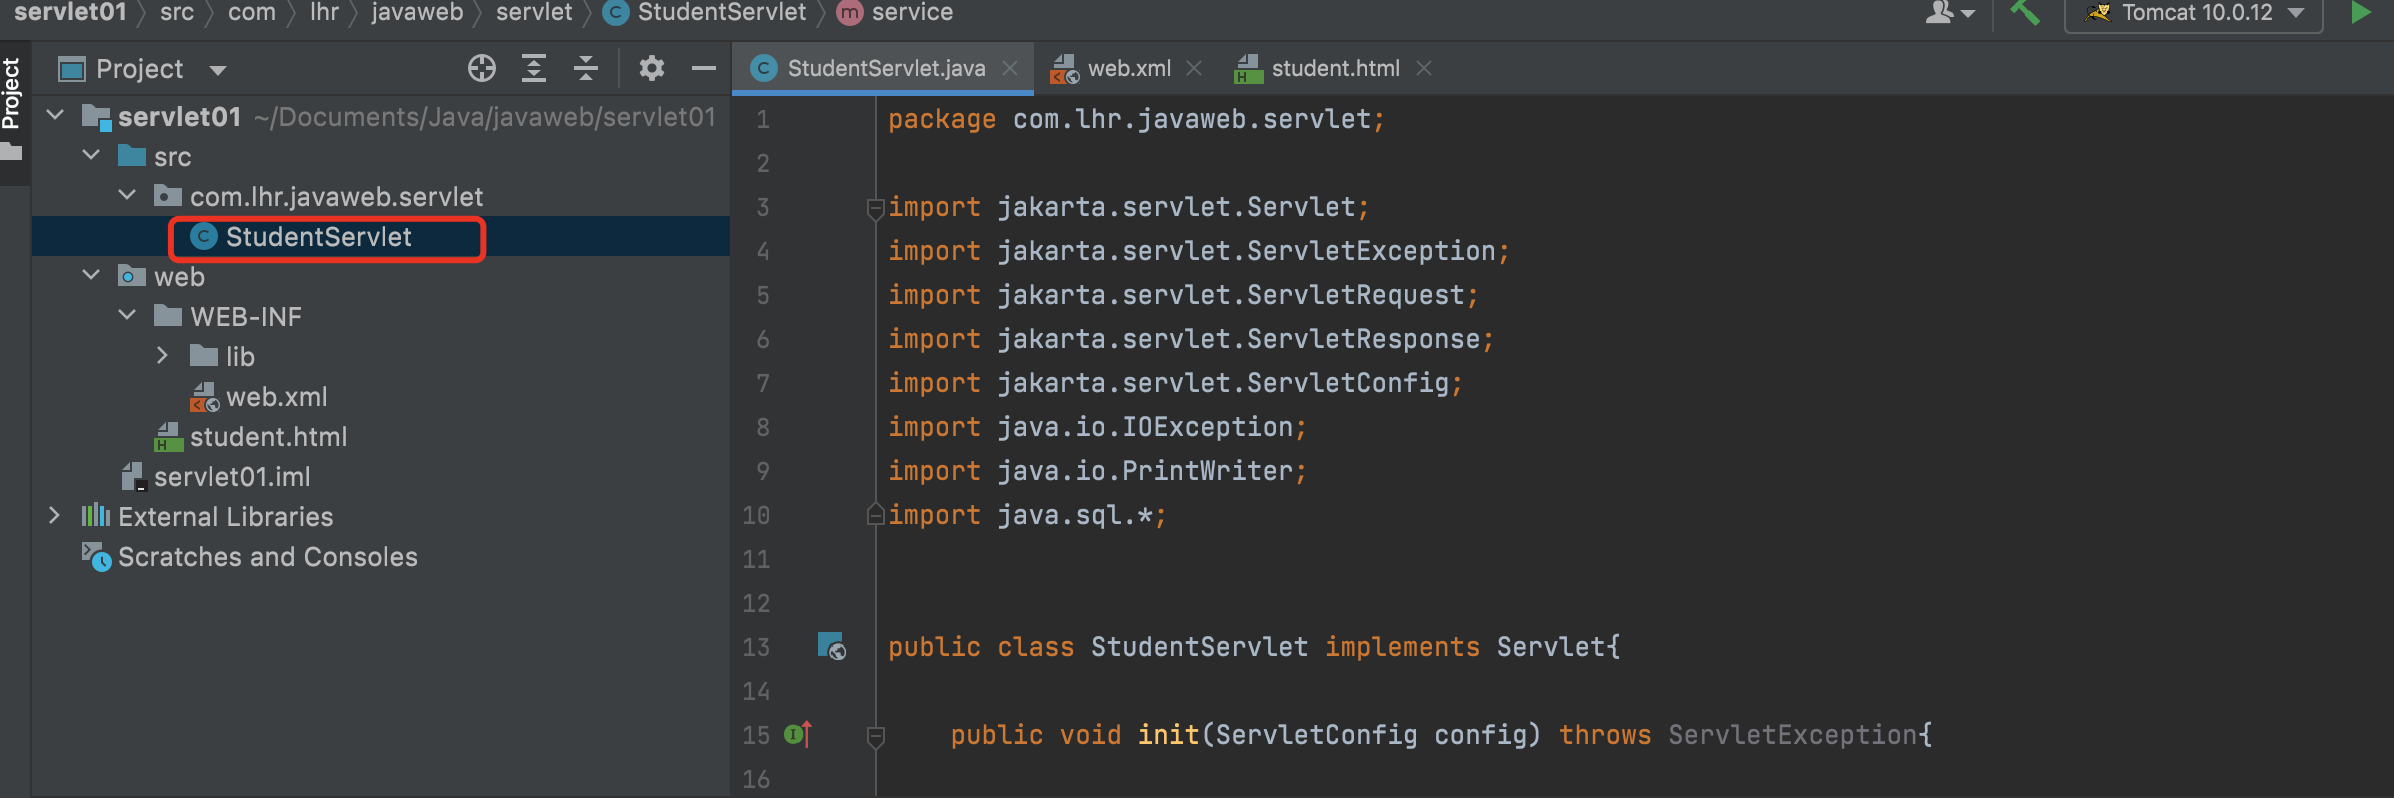Click 'init' method name on line 15

[1168, 735]
